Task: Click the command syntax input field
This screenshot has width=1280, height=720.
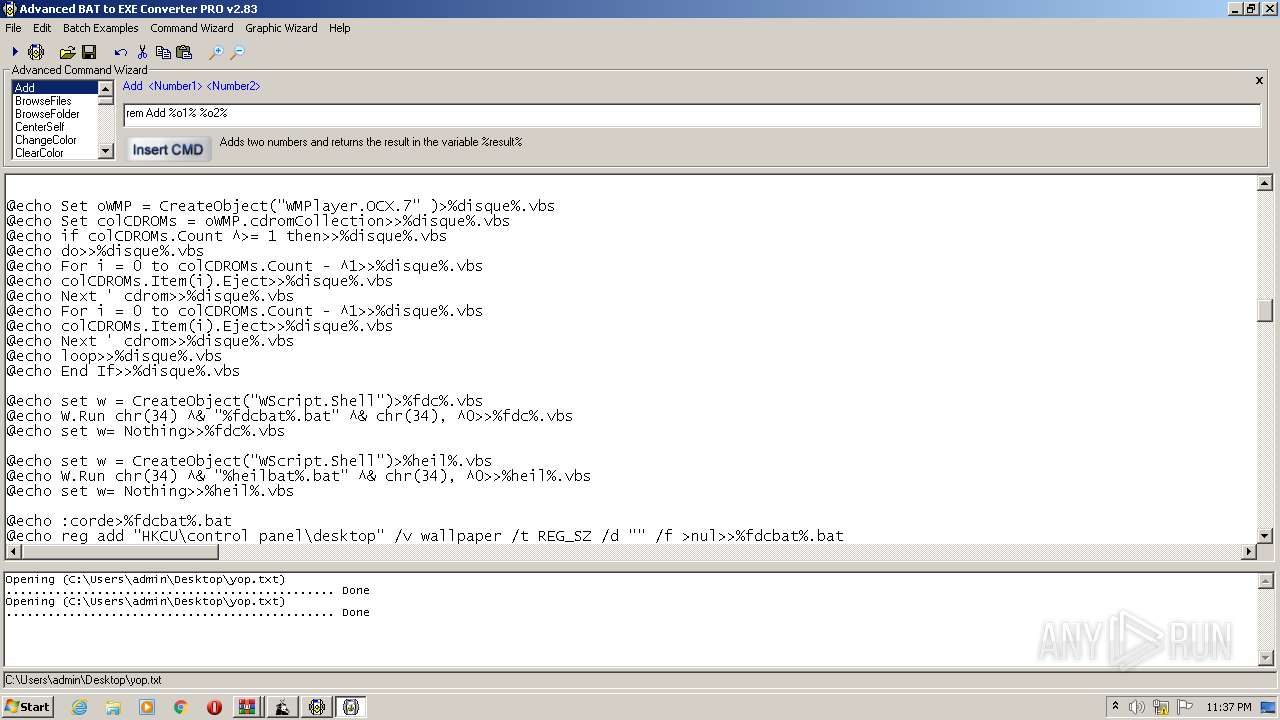Action: 692,114
